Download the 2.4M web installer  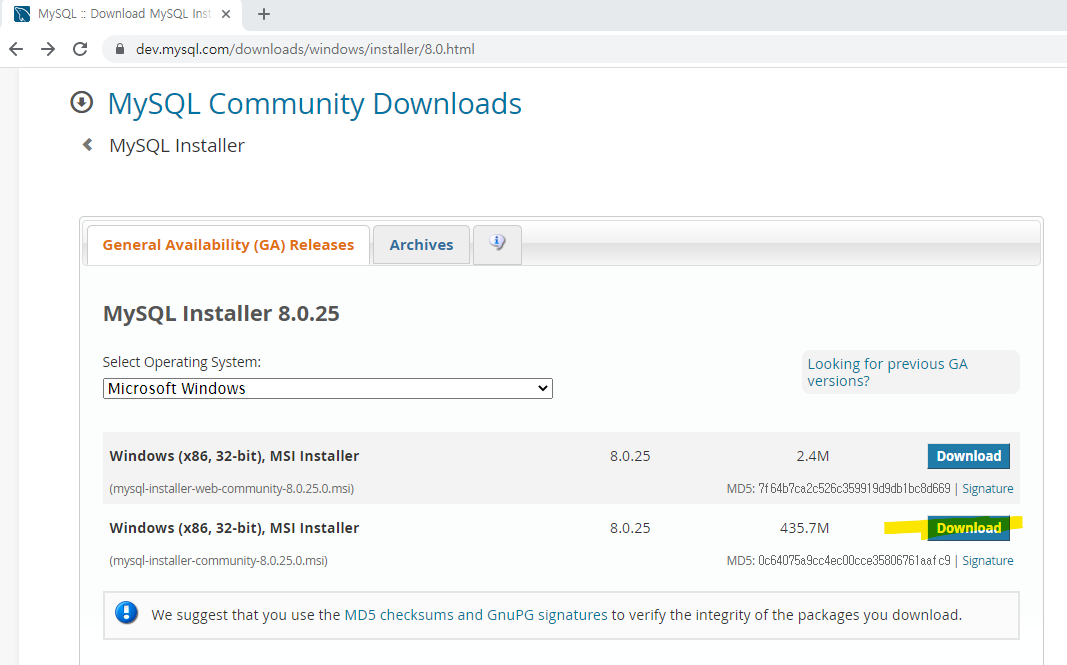[x=968, y=456]
